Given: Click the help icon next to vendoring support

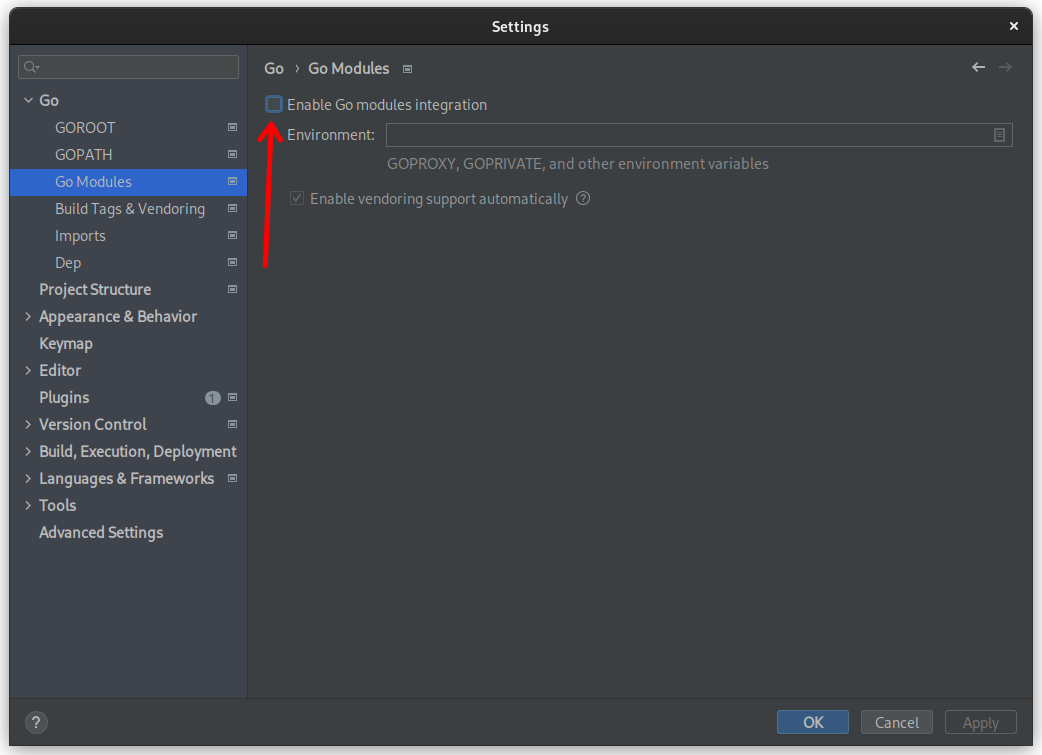Looking at the screenshot, I should point(582,198).
